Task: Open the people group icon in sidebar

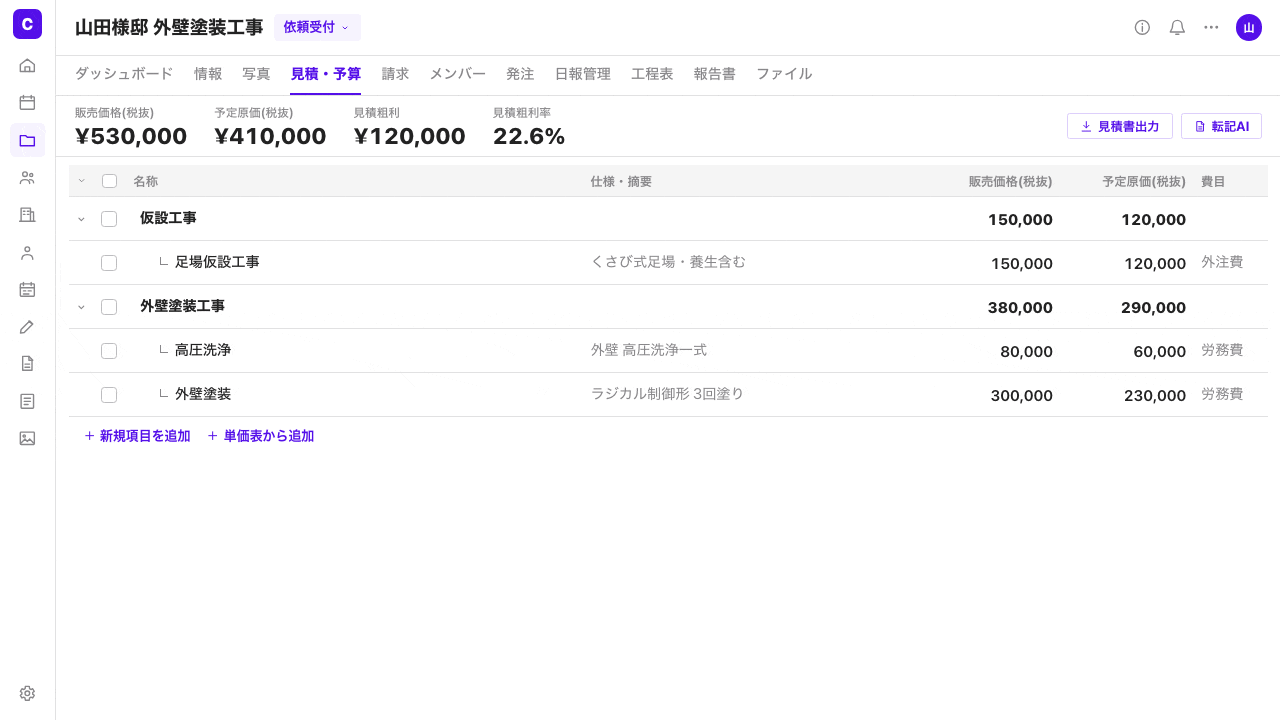Action: click(27, 177)
